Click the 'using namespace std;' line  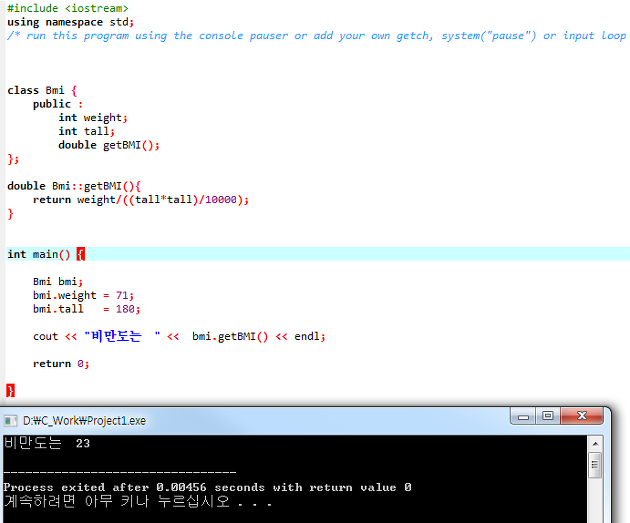click(x=70, y=22)
